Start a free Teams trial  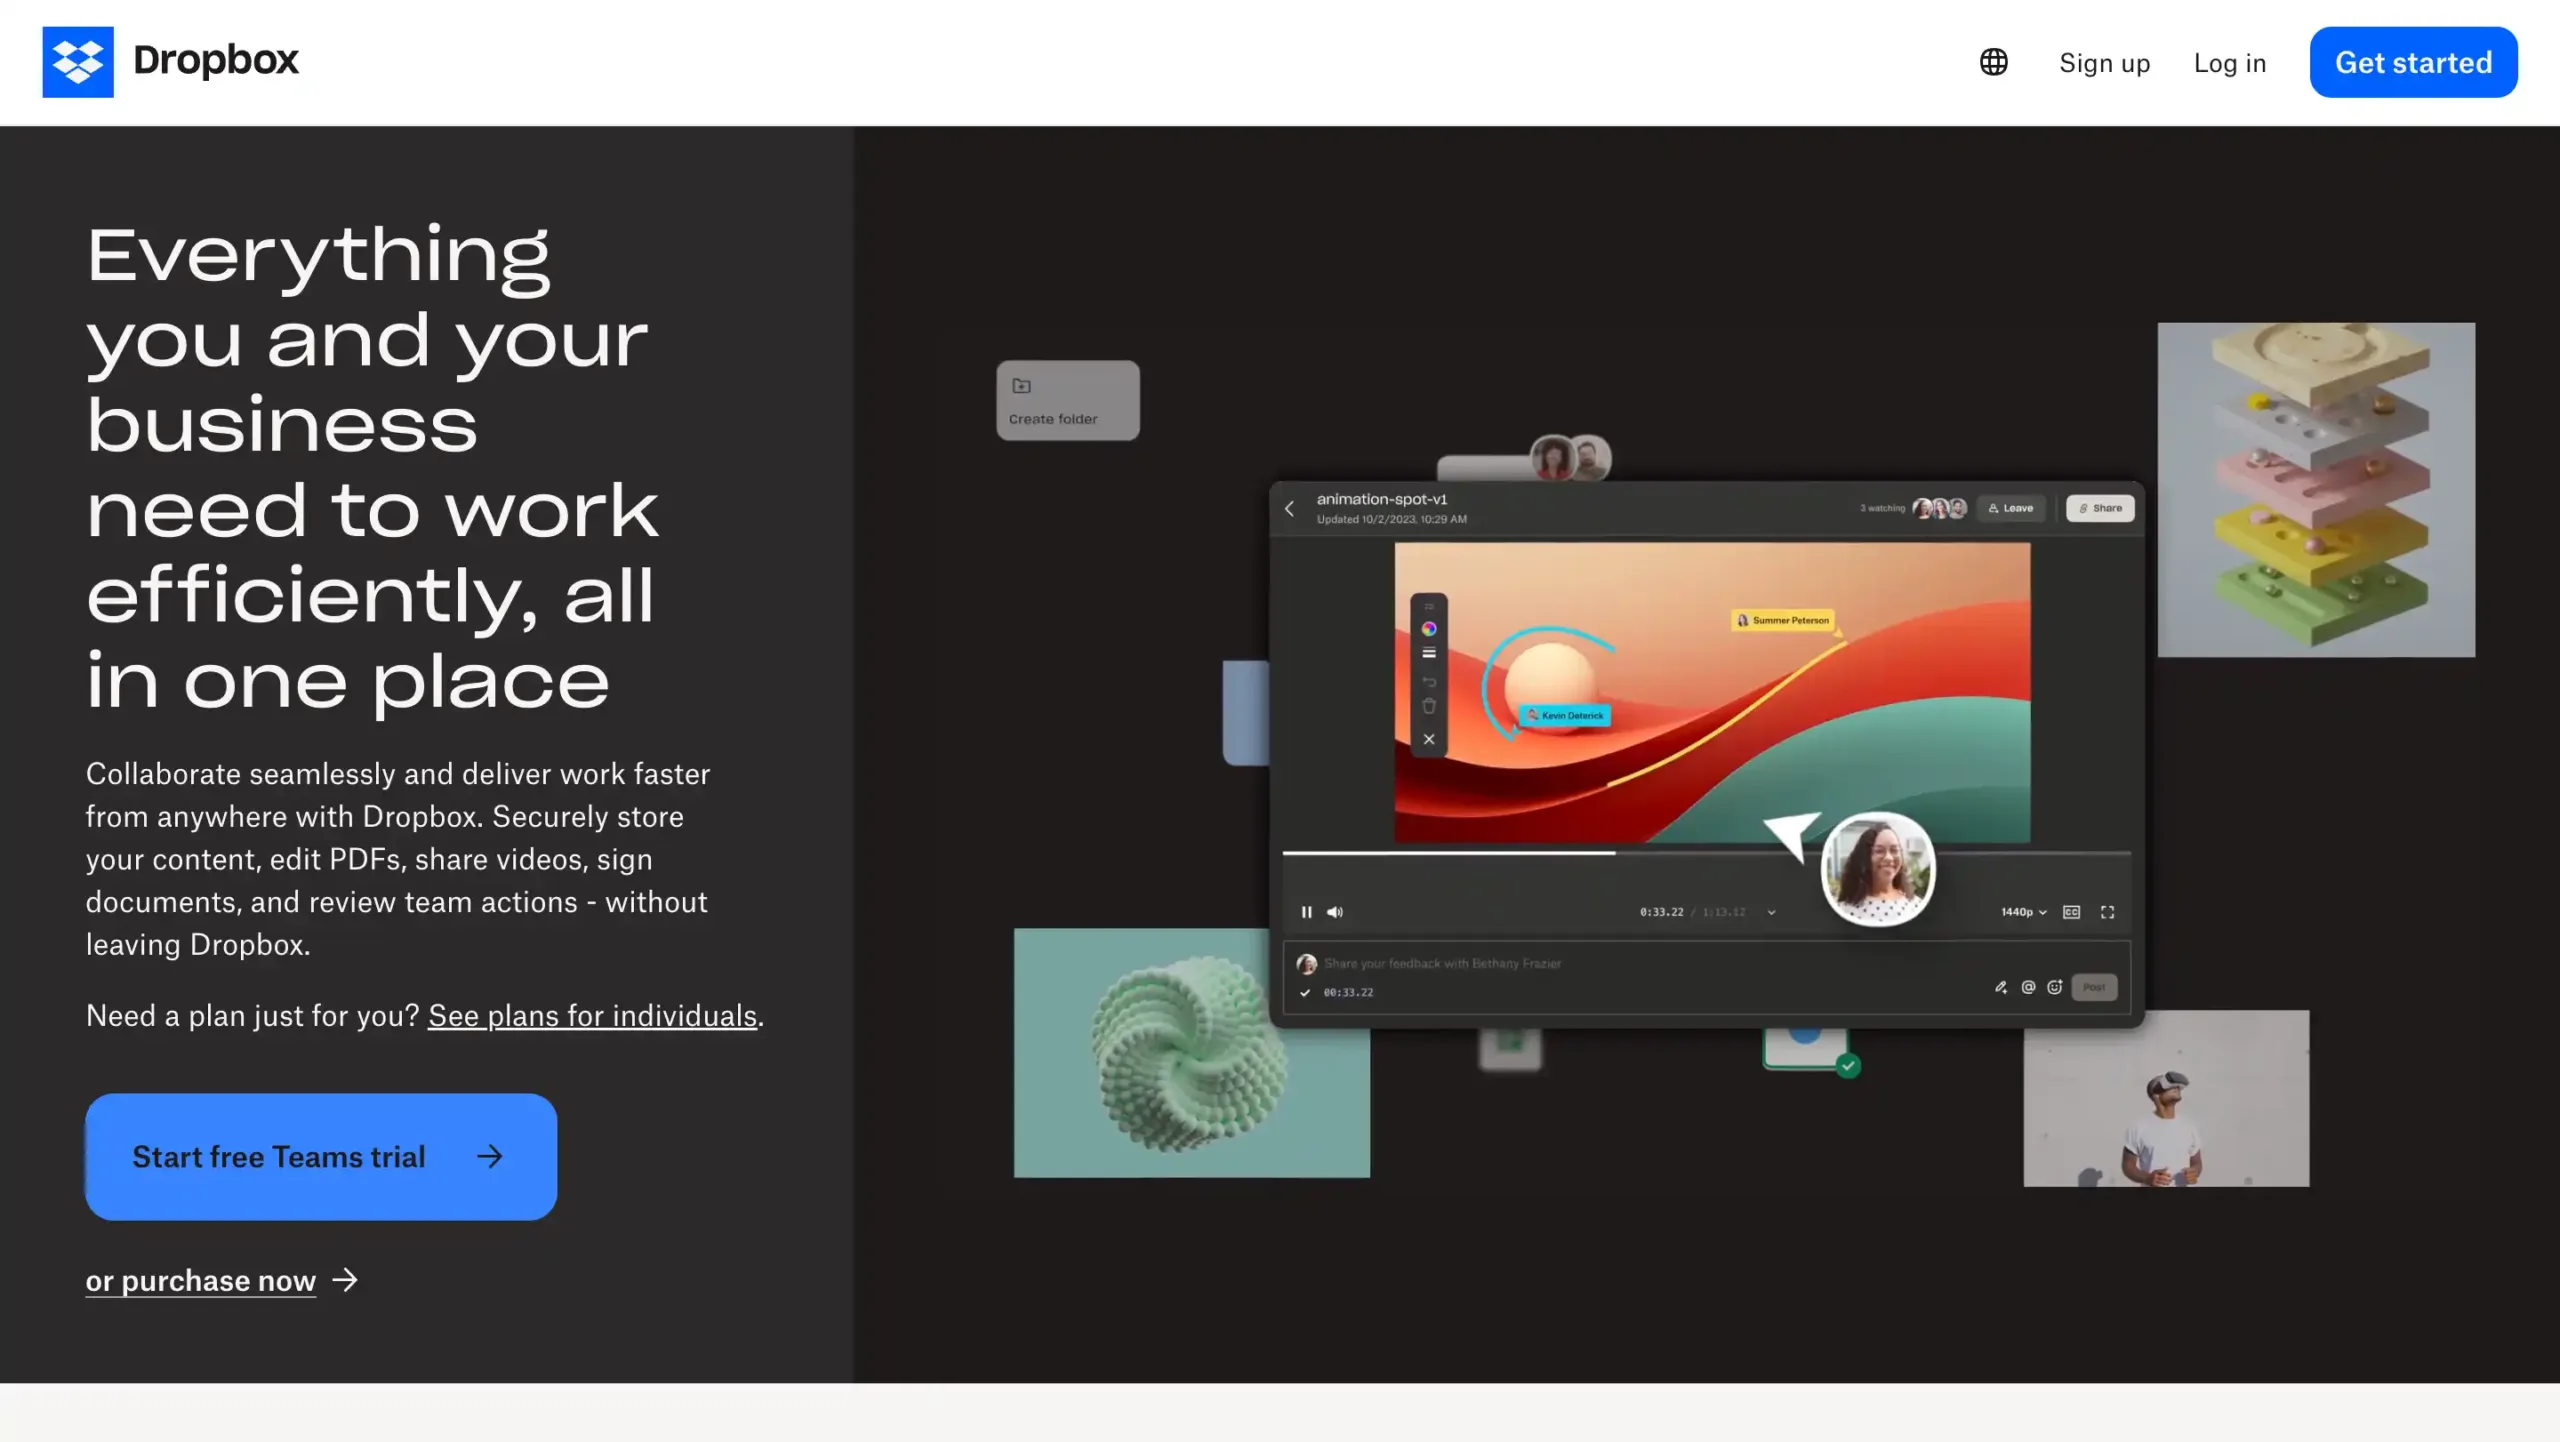pyautogui.click(x=319, y=1157)
